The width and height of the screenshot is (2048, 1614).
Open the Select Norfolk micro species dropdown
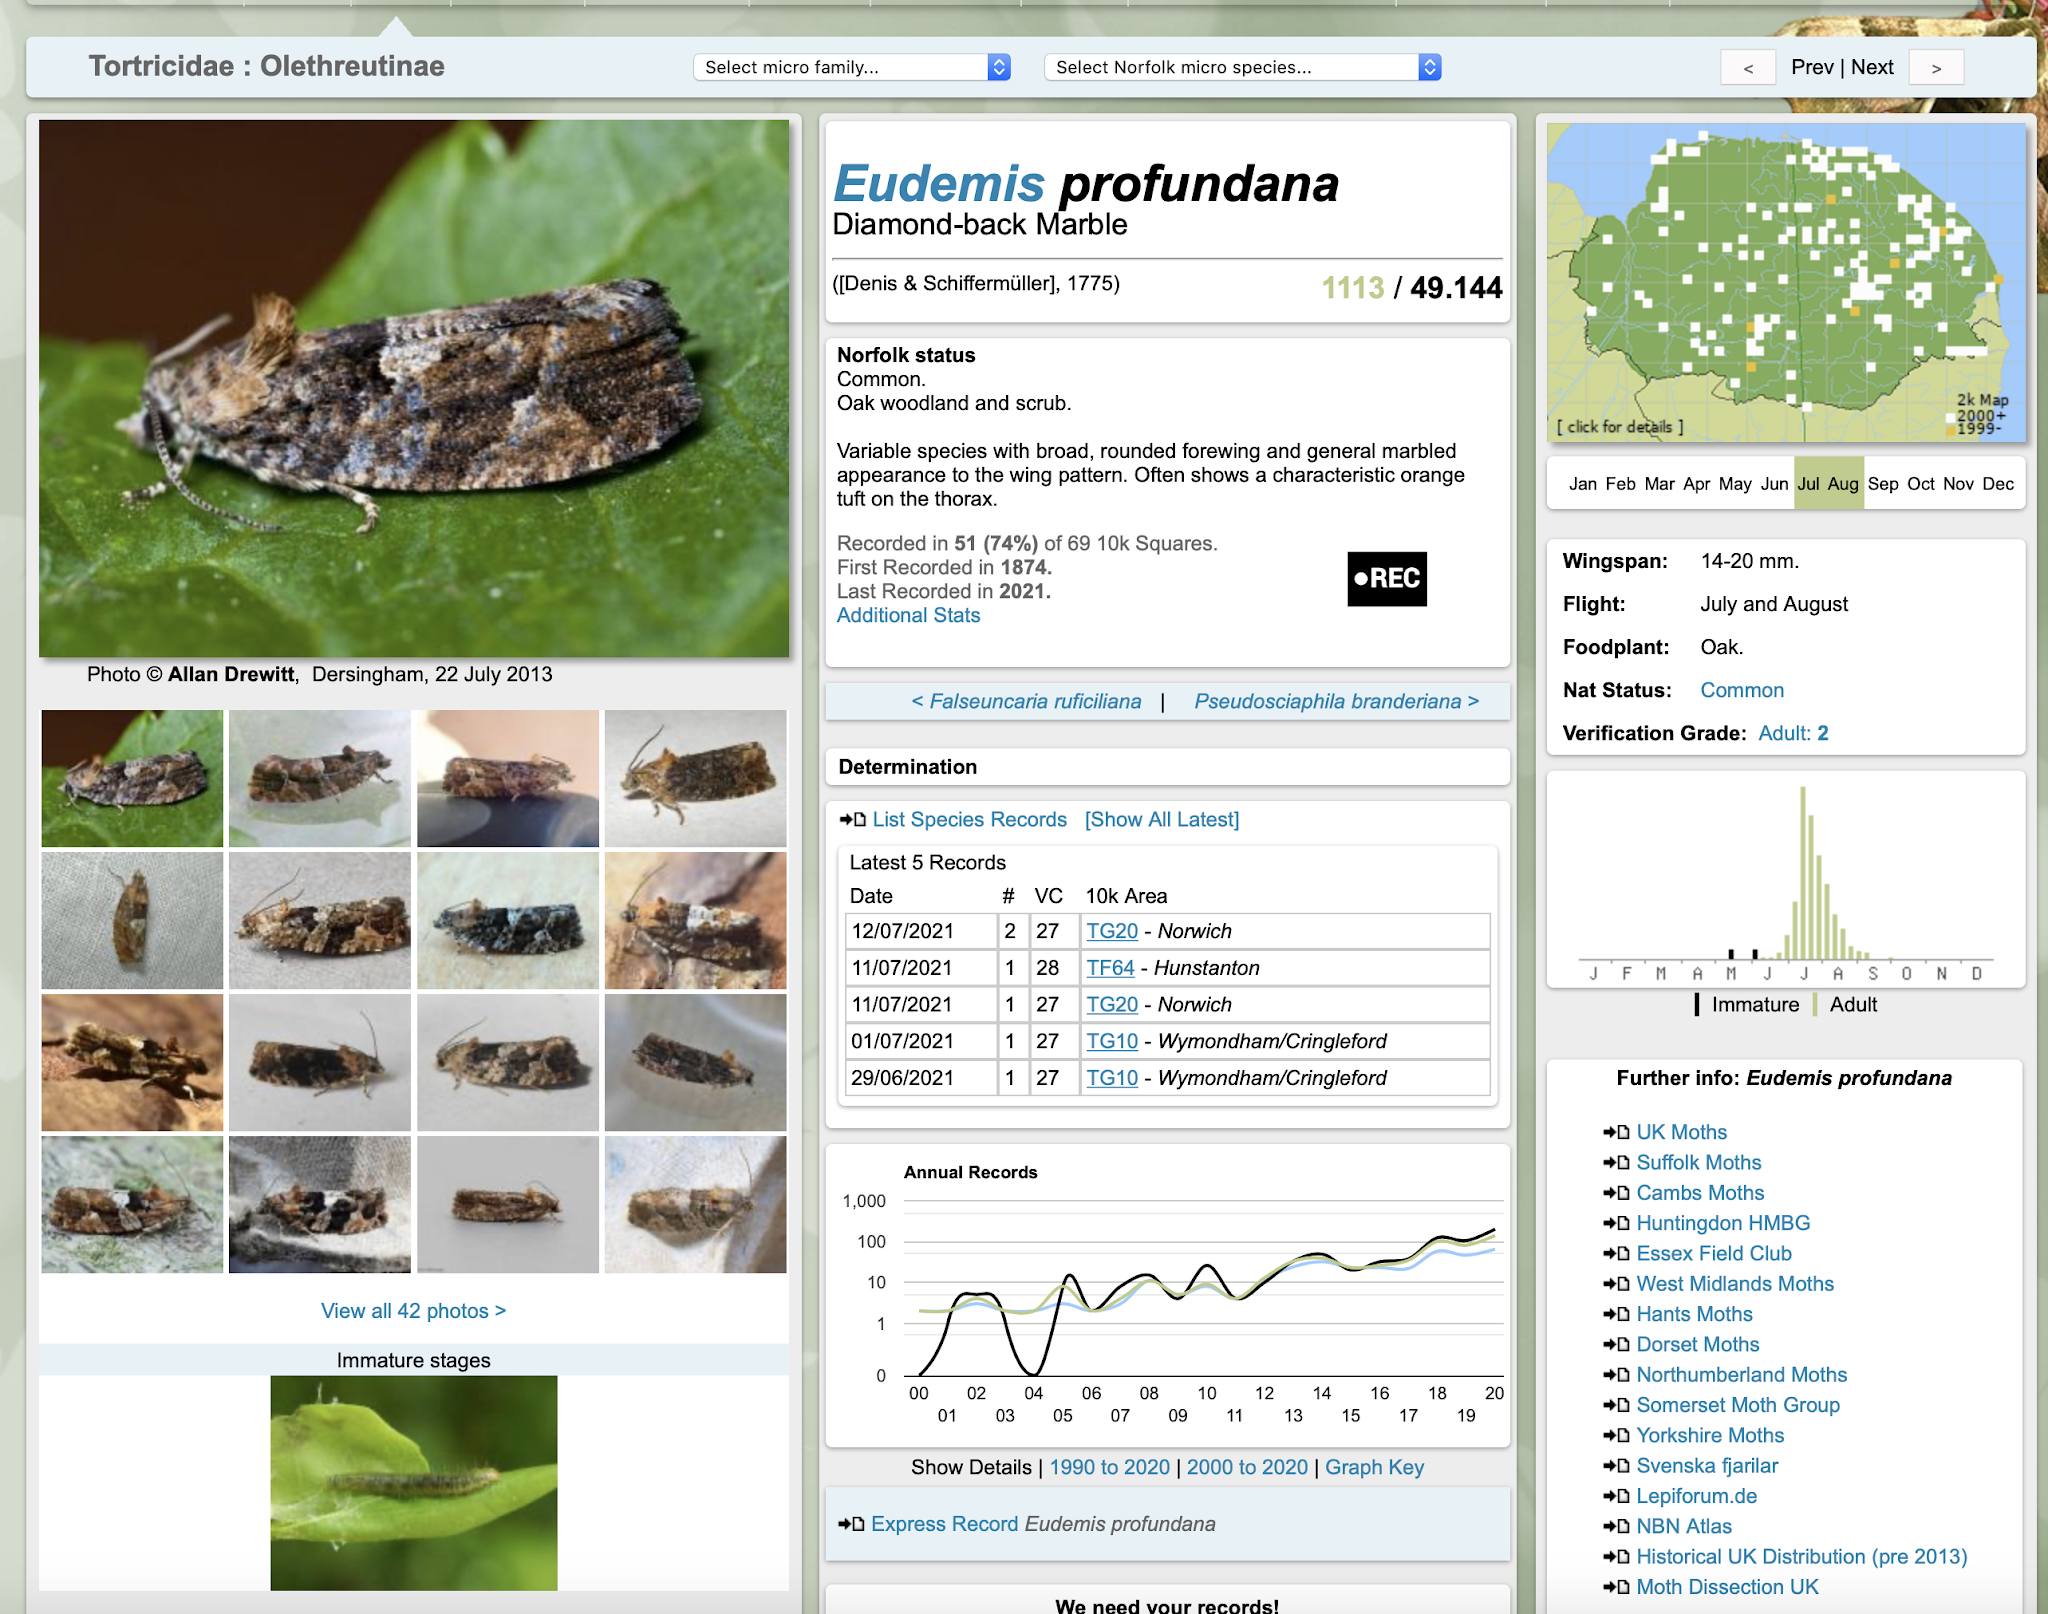[x=1241, y=67]
